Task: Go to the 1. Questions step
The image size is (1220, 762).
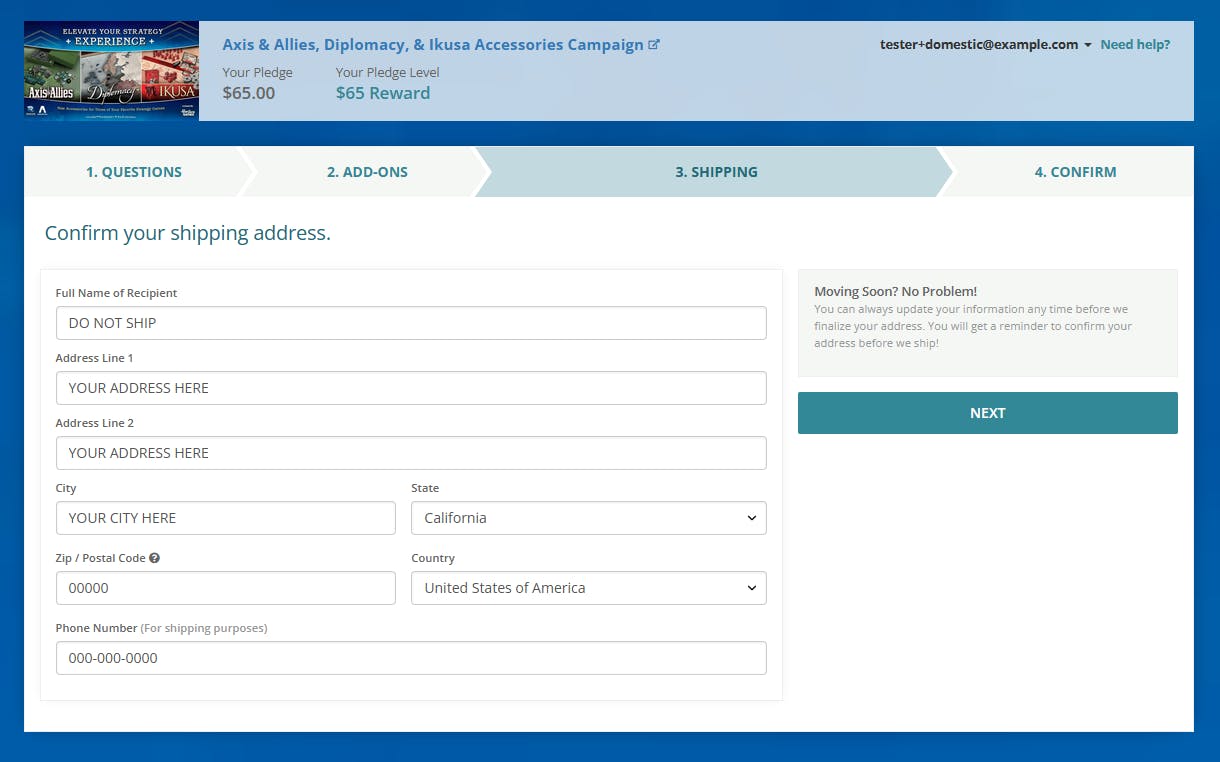Action: (x=134, y=172)
